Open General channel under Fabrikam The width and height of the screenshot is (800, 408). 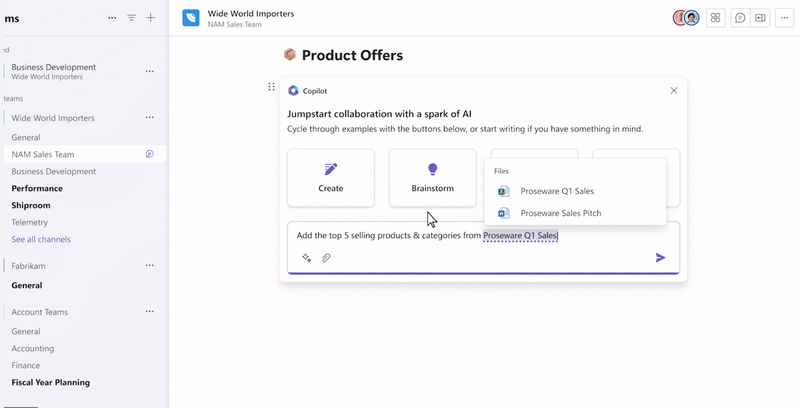(x=27, y=285)
